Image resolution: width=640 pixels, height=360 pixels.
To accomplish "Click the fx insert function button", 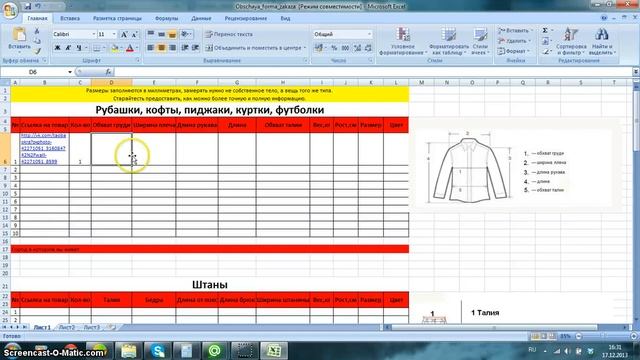I will coord(108,72).
